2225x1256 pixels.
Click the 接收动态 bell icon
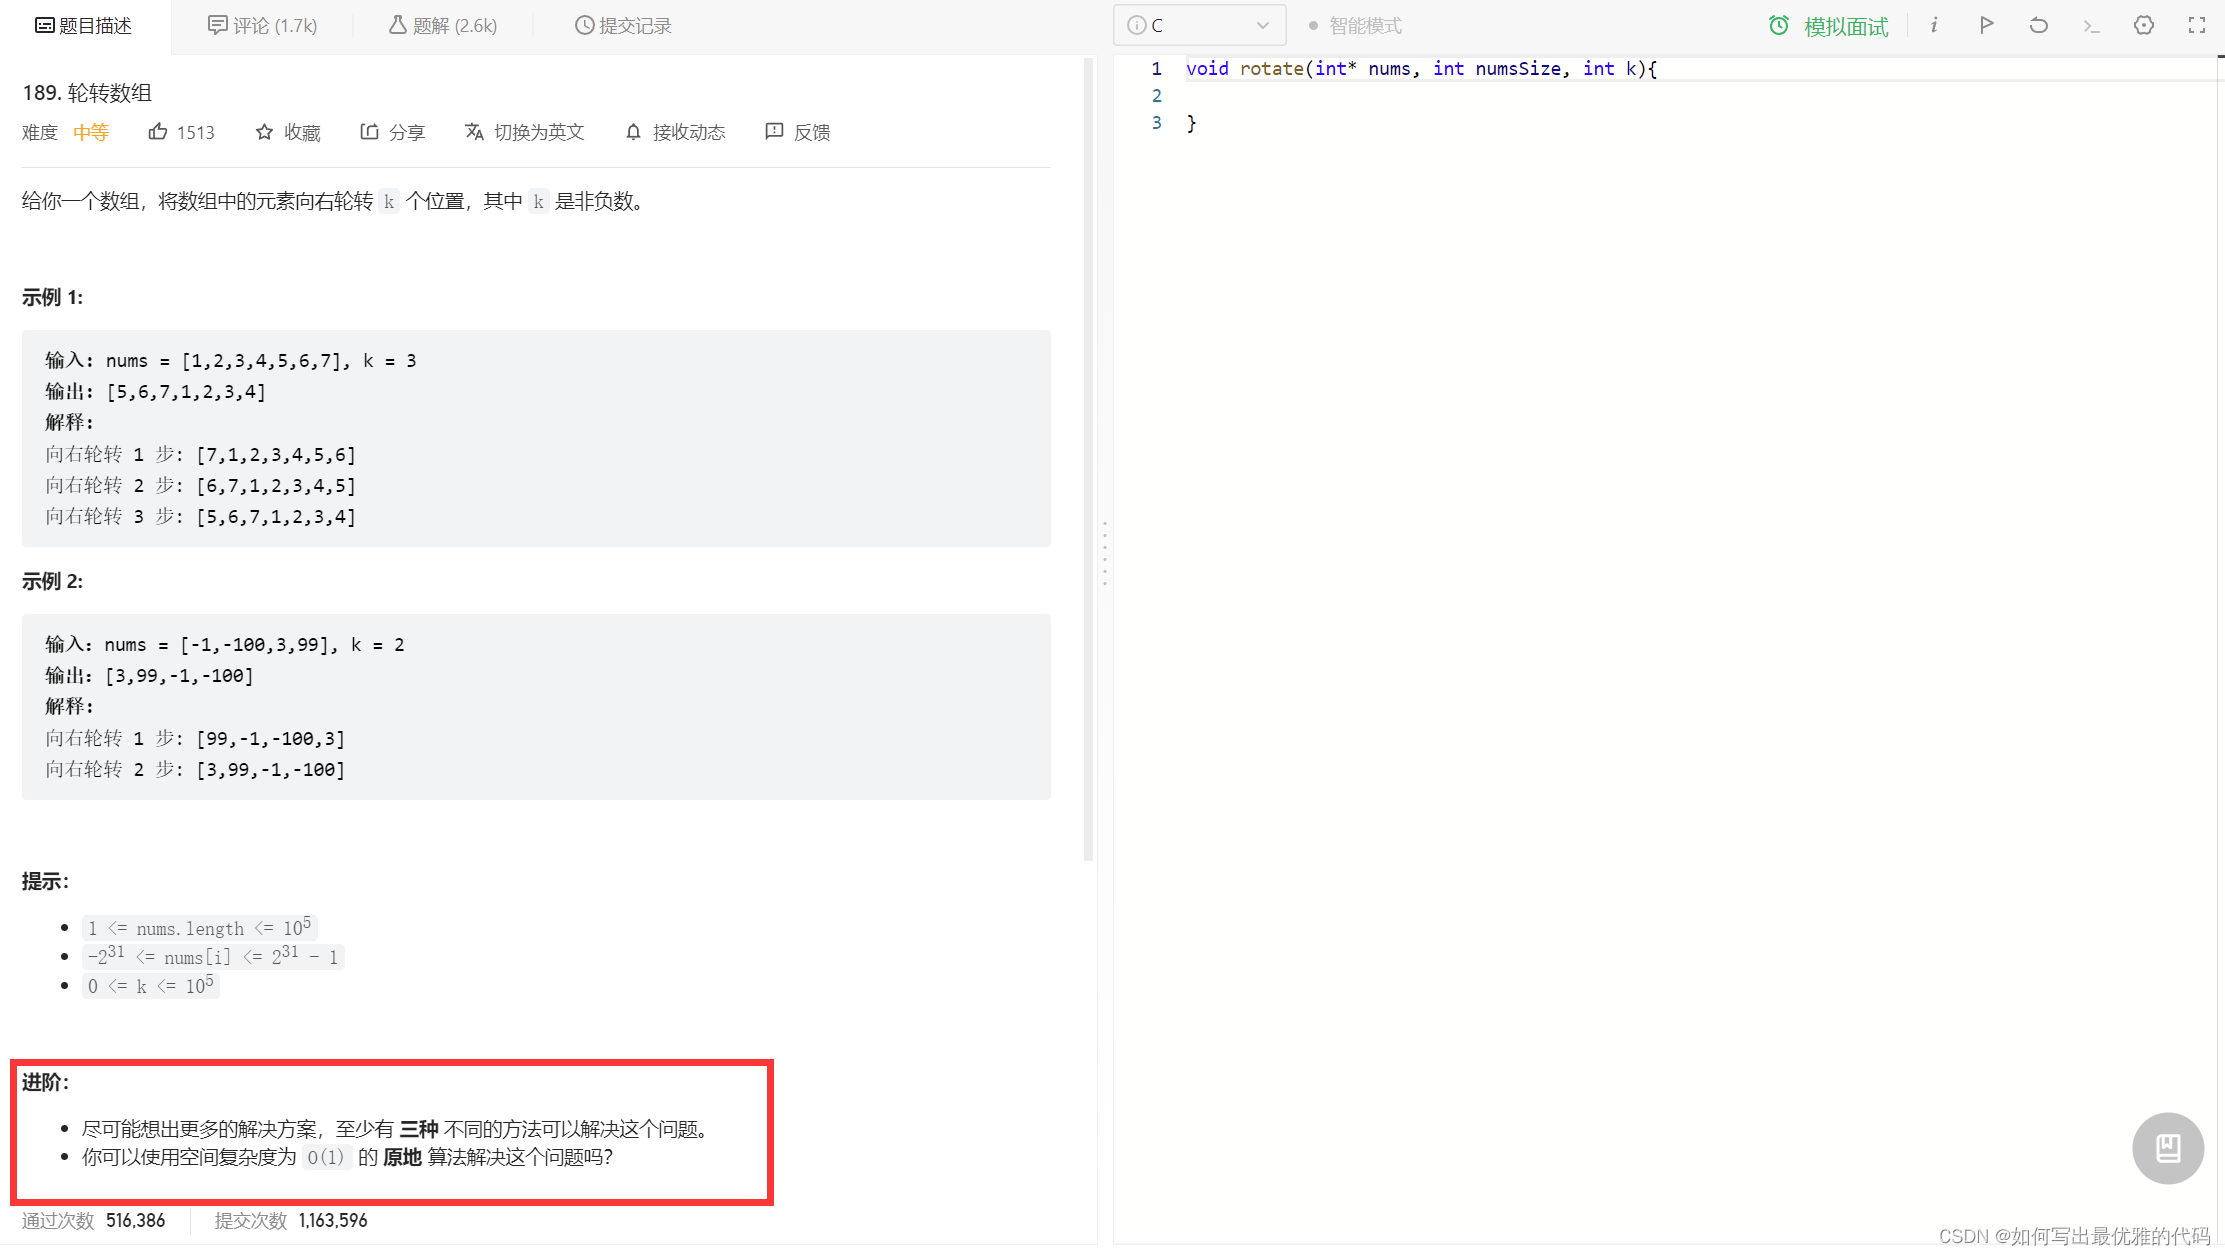pos(633,132)
